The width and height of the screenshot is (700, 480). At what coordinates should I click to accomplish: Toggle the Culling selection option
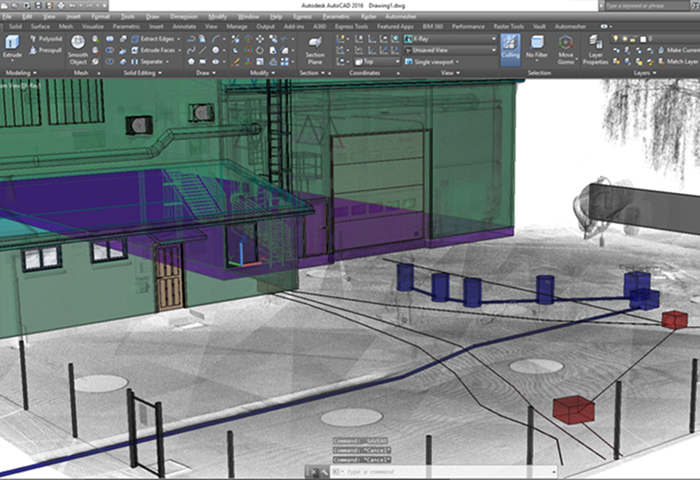coord(510,48)
